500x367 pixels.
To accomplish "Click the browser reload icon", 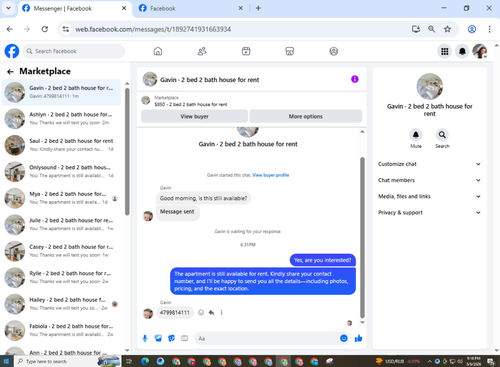I will (x=45, y=29).
